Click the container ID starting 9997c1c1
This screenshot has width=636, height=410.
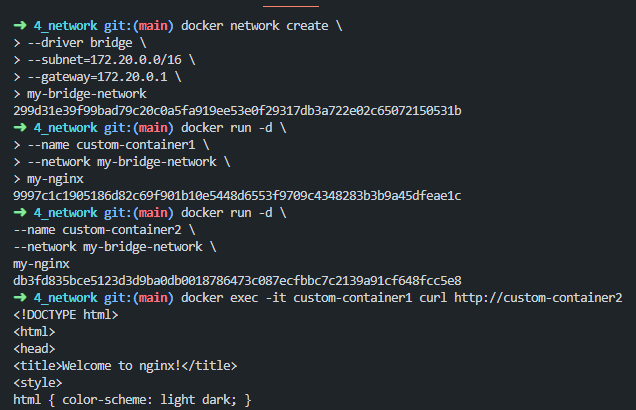pyautogui.click(x=237, y=196)
